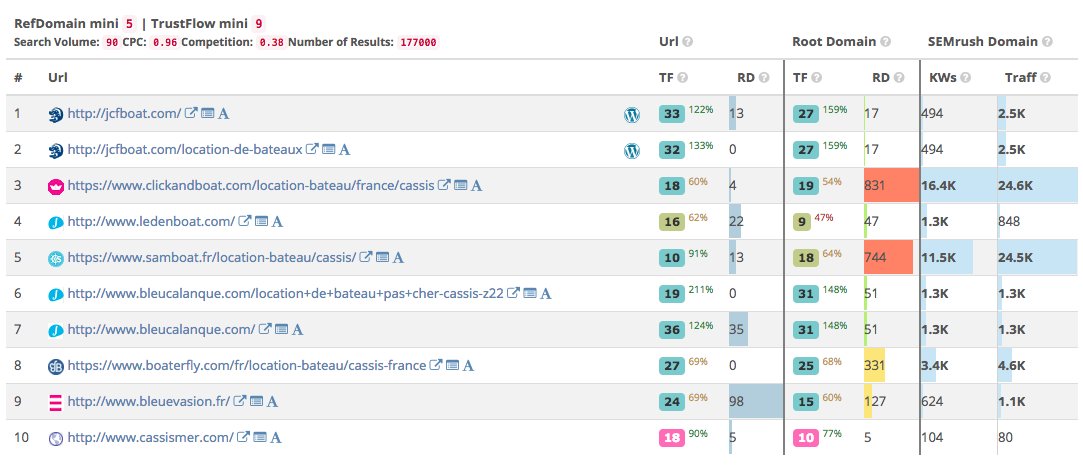Click Url TF badge 36 for bleucalanque.com
Viewport: 1083px width, 471px height.
point(671,329)
